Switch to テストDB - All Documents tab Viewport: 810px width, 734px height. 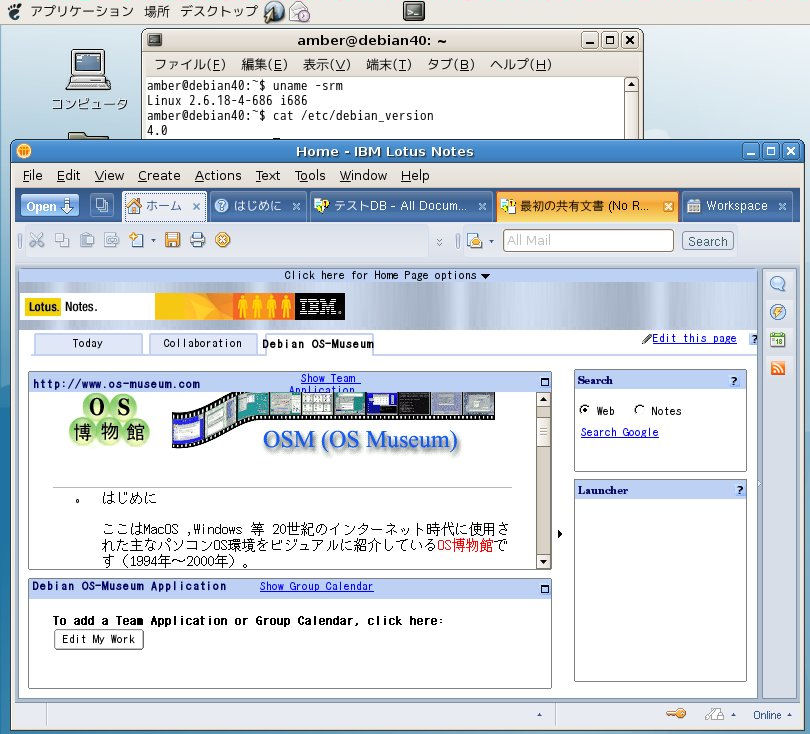pyautogui.click(x=401, y=206)
